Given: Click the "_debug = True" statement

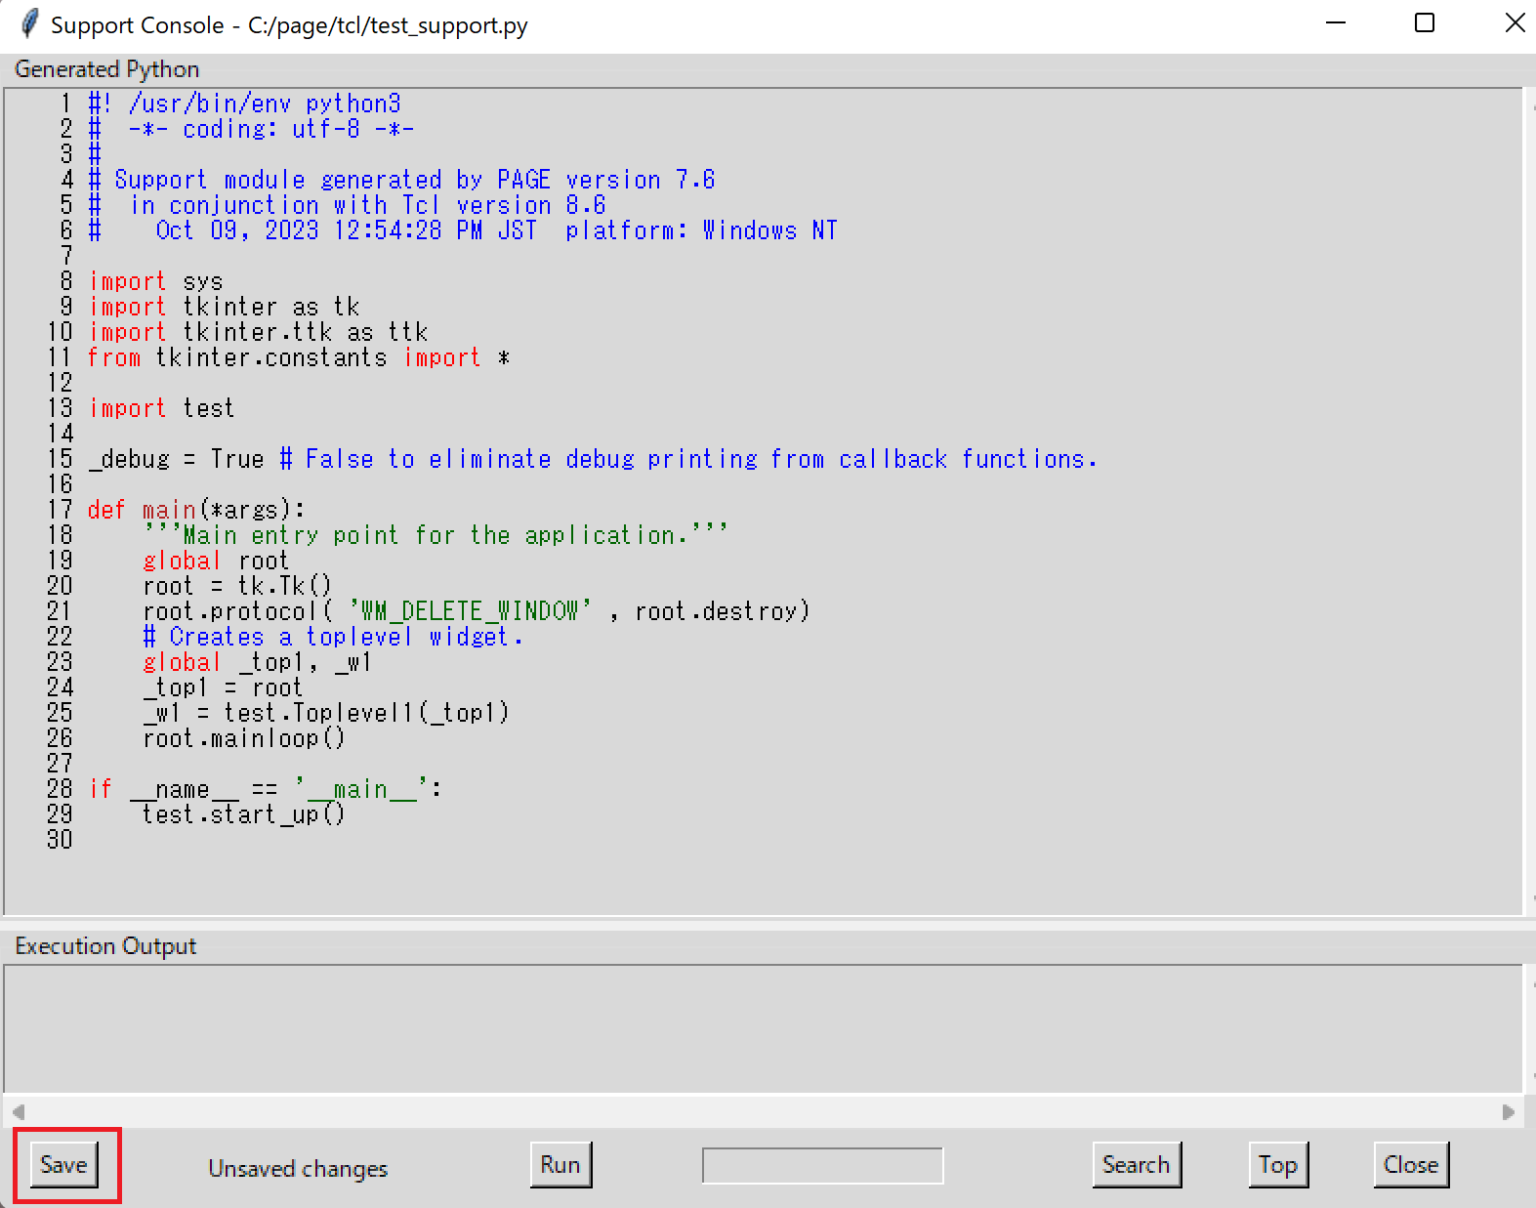Looking at the screenshot, I should [x=176, y=460].
